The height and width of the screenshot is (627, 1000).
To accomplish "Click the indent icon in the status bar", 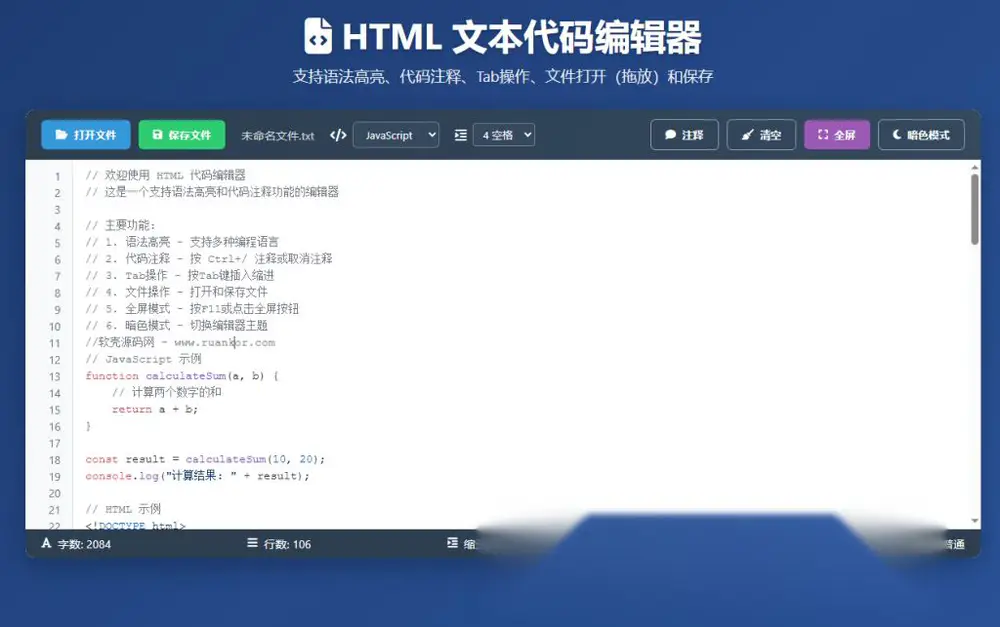I will 452,543.
